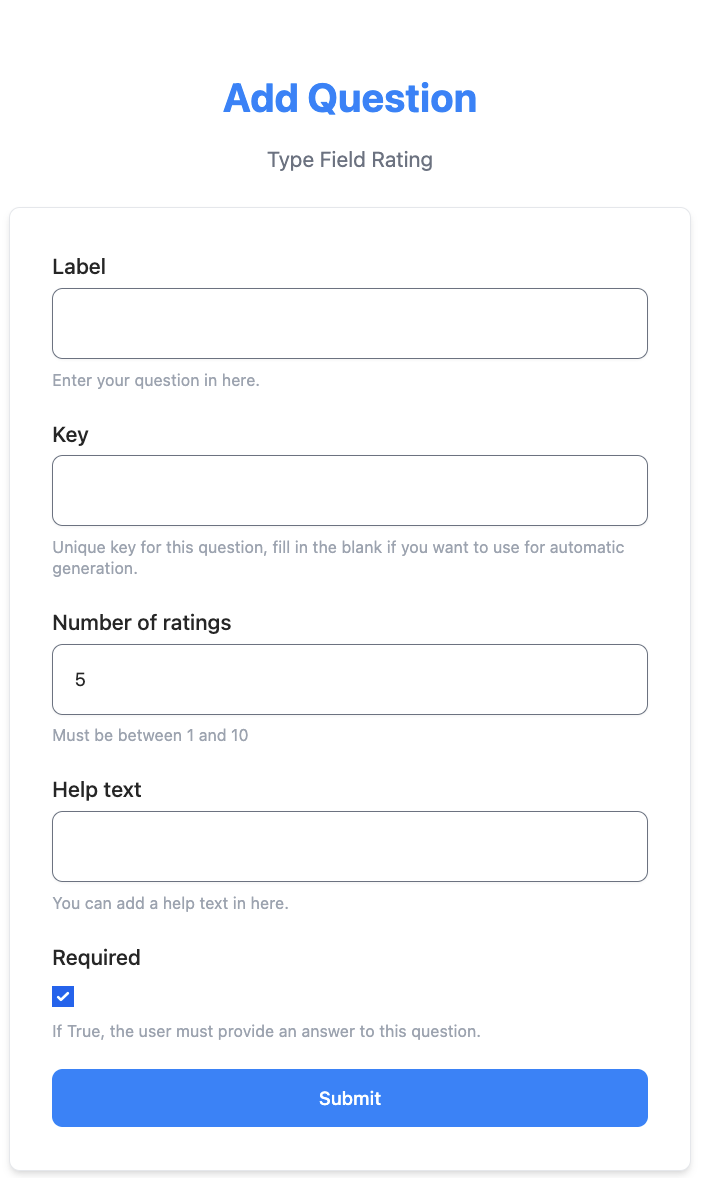Click the 'If True, the user must' hint
The width and height of the screenshot is (706, 1178).
[x=267, y=1032]
